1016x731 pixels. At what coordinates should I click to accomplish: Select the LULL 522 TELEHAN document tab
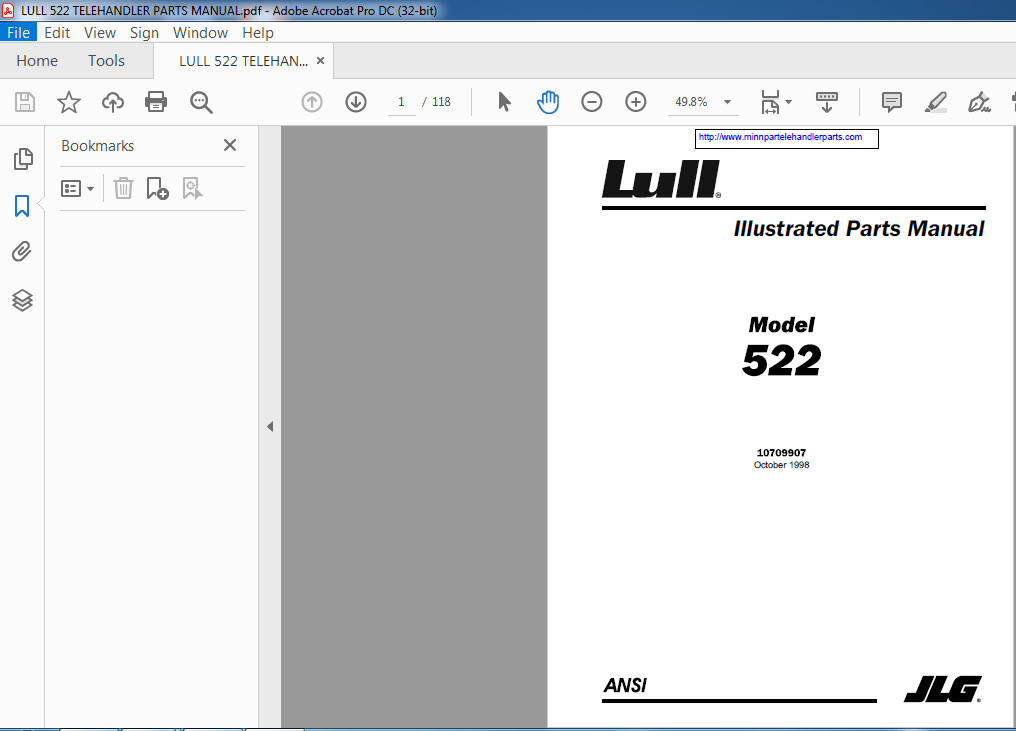[x=243, y=61]
